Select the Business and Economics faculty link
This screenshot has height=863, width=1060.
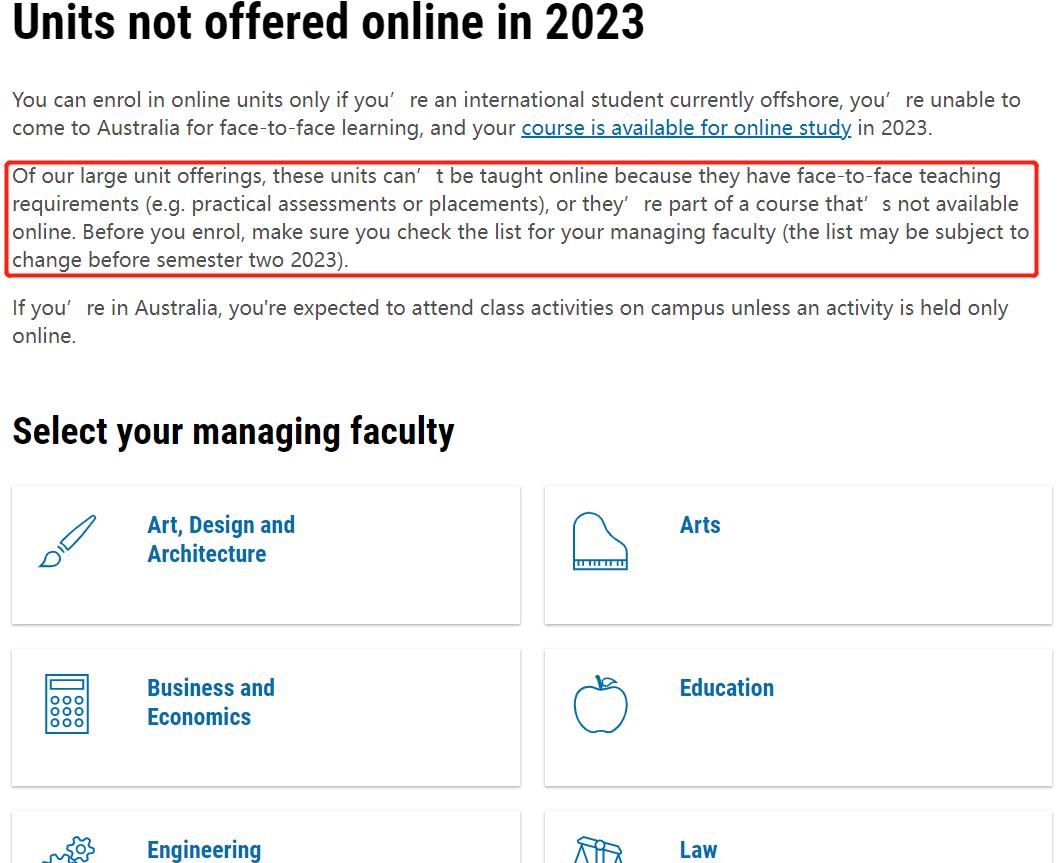point(211,702)
